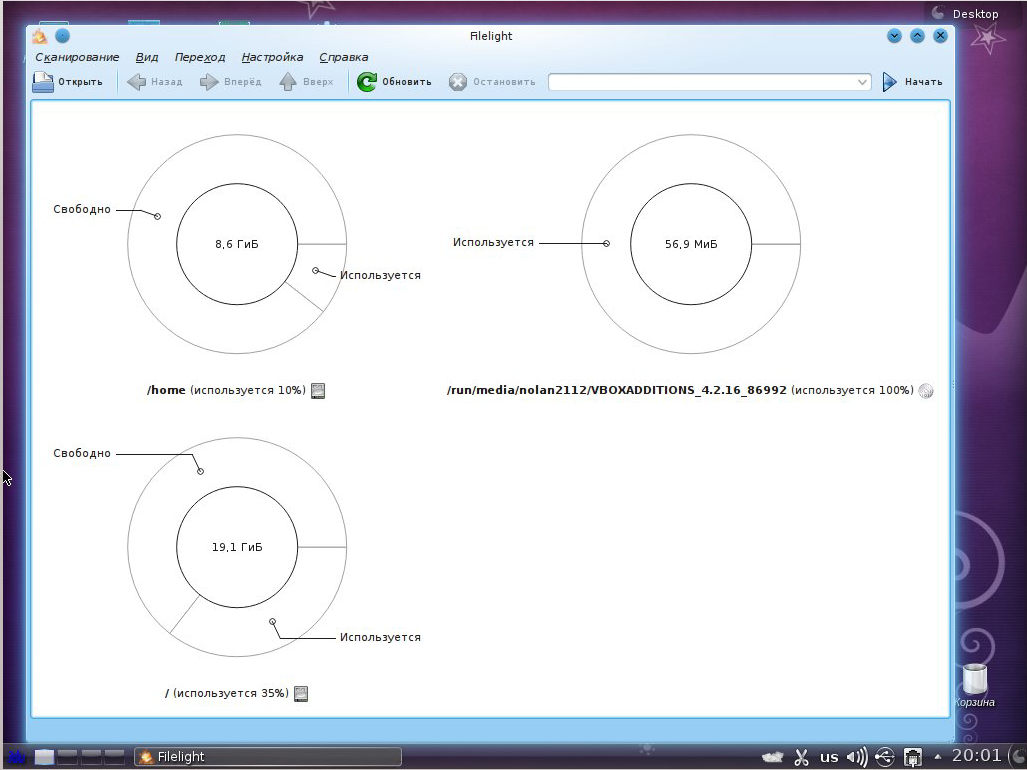The height and width of the screenshot is (770, 1027).
Task: Click the us keyboard layout indicator
Action: click(829, 757)
